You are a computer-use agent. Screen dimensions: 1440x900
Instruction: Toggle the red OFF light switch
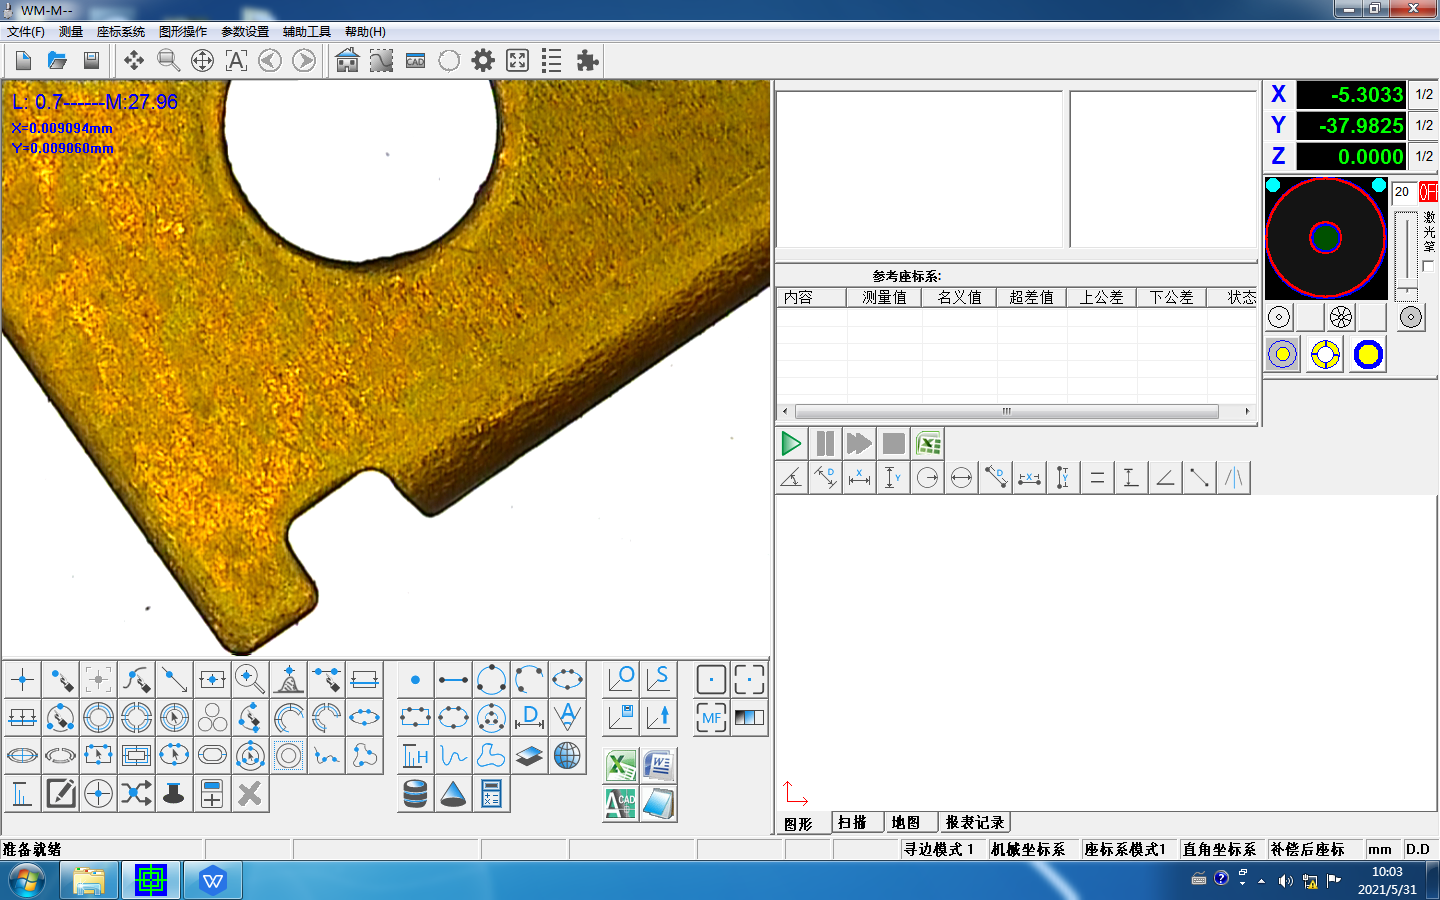1427,192
